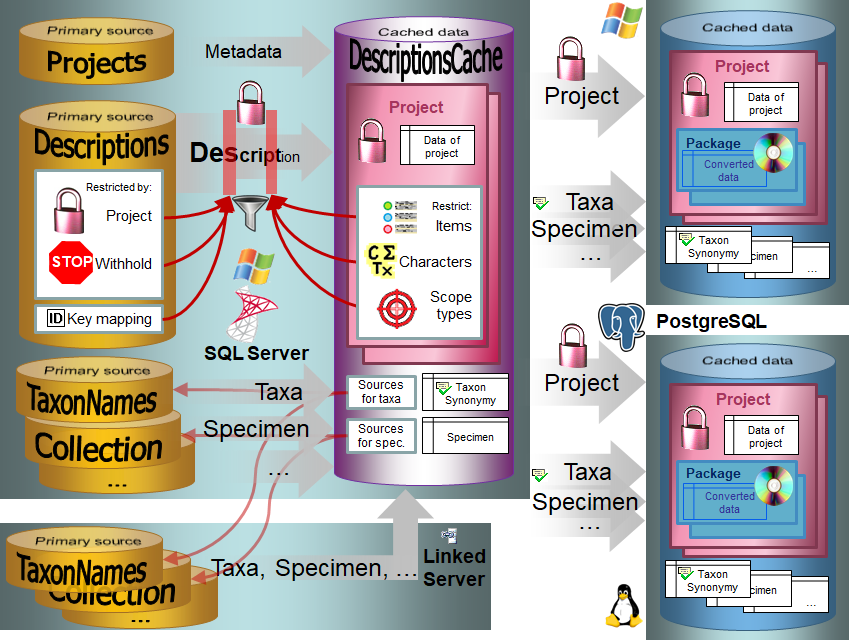Click the Metadata arrow label

coord(243,51)
